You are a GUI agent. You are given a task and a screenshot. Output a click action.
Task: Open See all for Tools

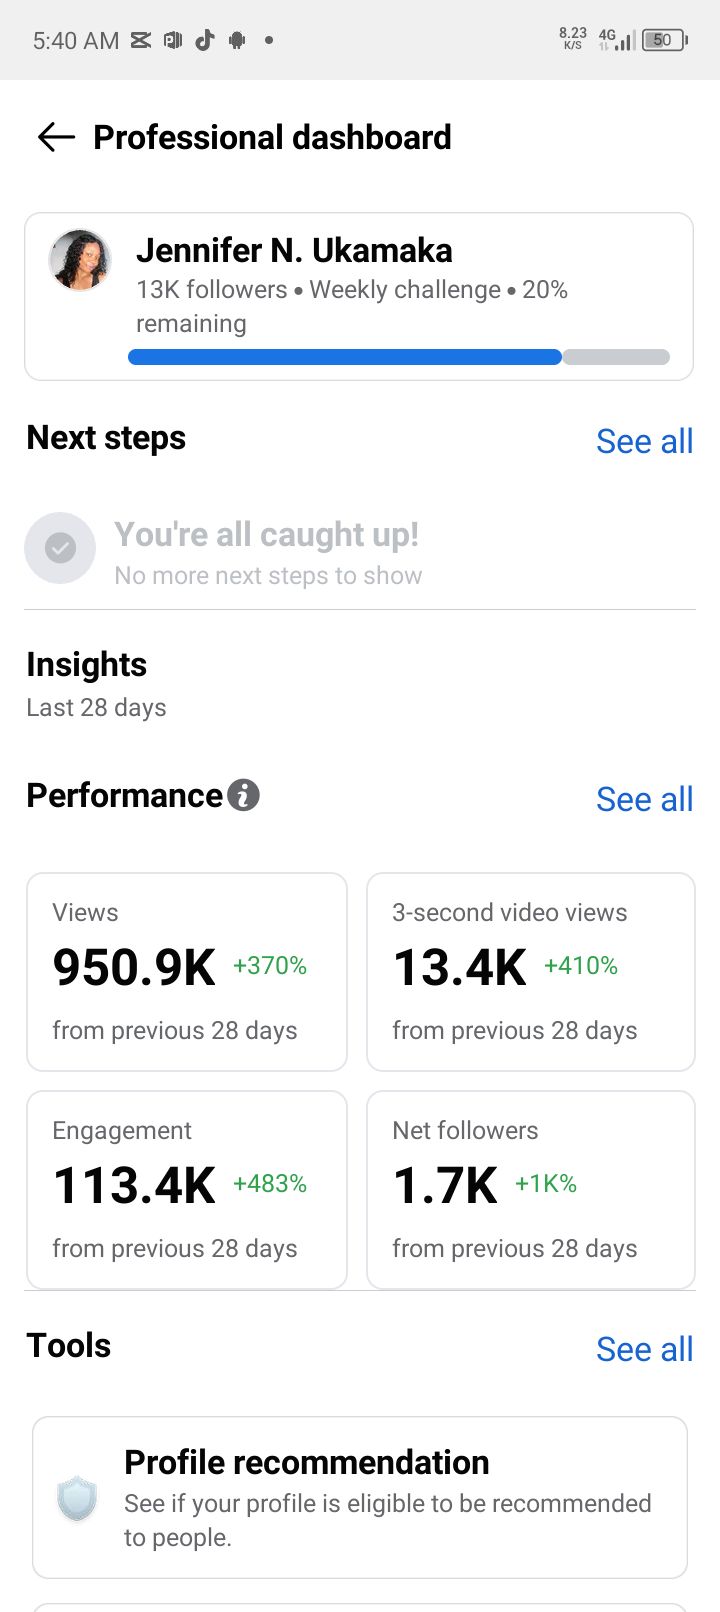click(x=644, y=1349)
